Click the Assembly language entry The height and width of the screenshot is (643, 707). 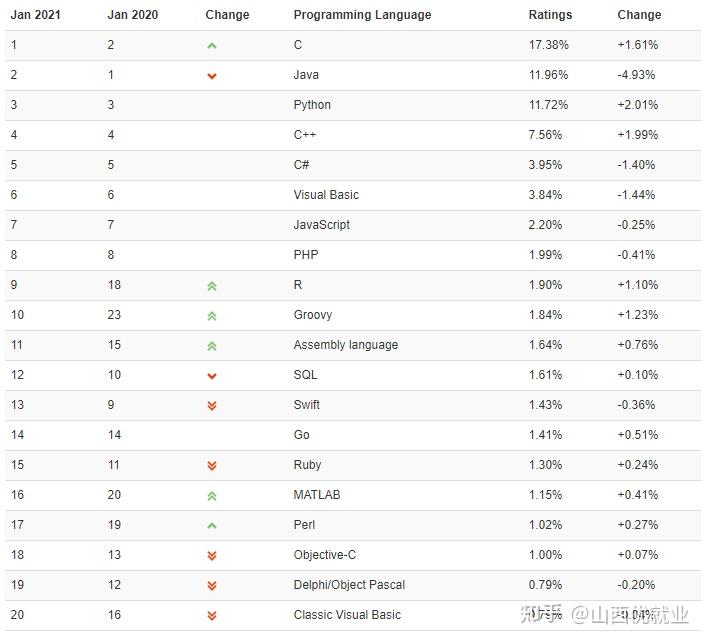point(345,345)
